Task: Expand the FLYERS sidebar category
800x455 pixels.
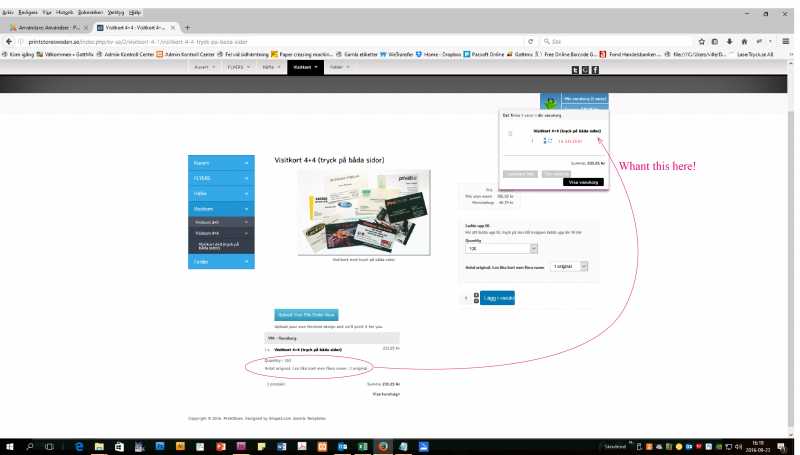Action: point(221,179)
